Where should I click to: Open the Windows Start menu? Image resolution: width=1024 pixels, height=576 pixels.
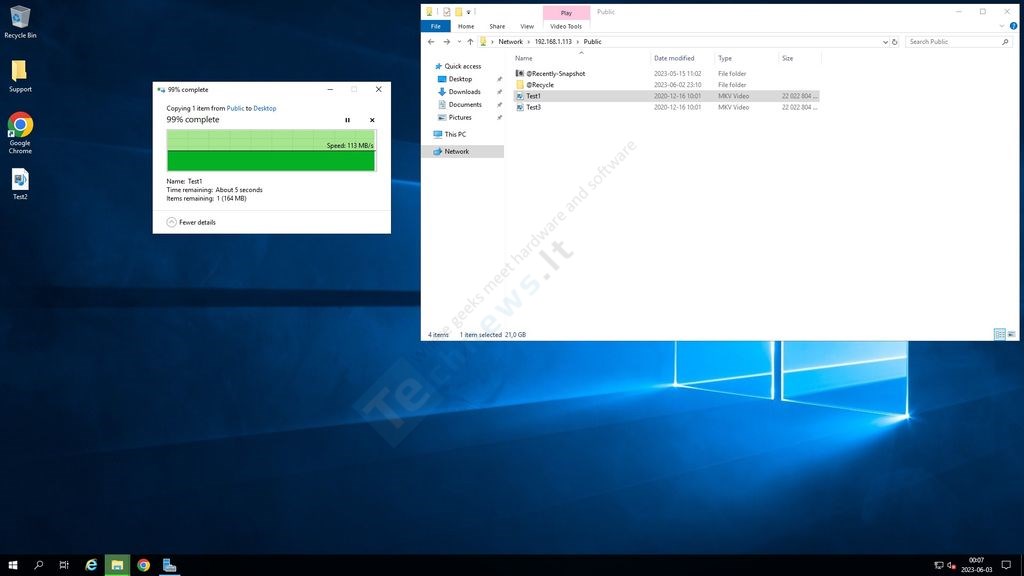pyautogui.click(x=12, y=565)
